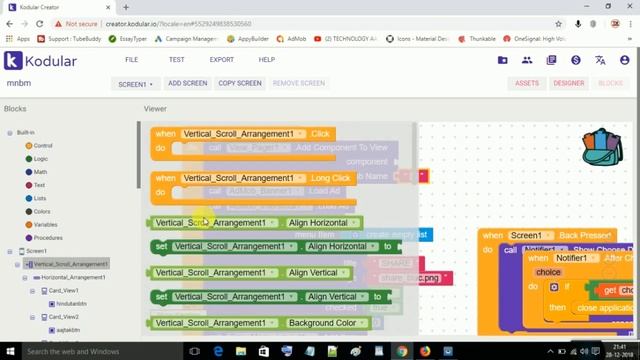Open the Procedures blocks category

coord(44,238)
